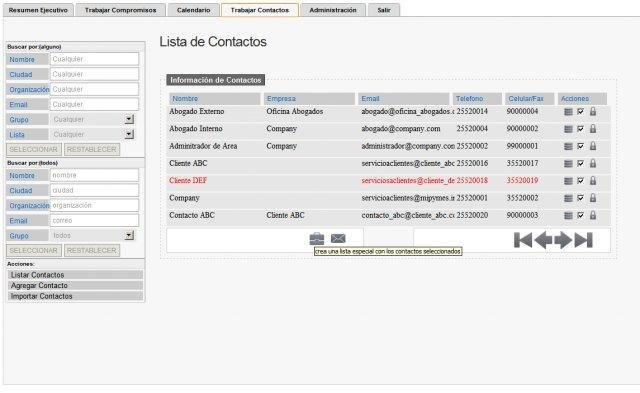Click Ciudad field with Cualquier placeholder
Image resolution: width=640 pixels, height=393 pixels.
94,74
